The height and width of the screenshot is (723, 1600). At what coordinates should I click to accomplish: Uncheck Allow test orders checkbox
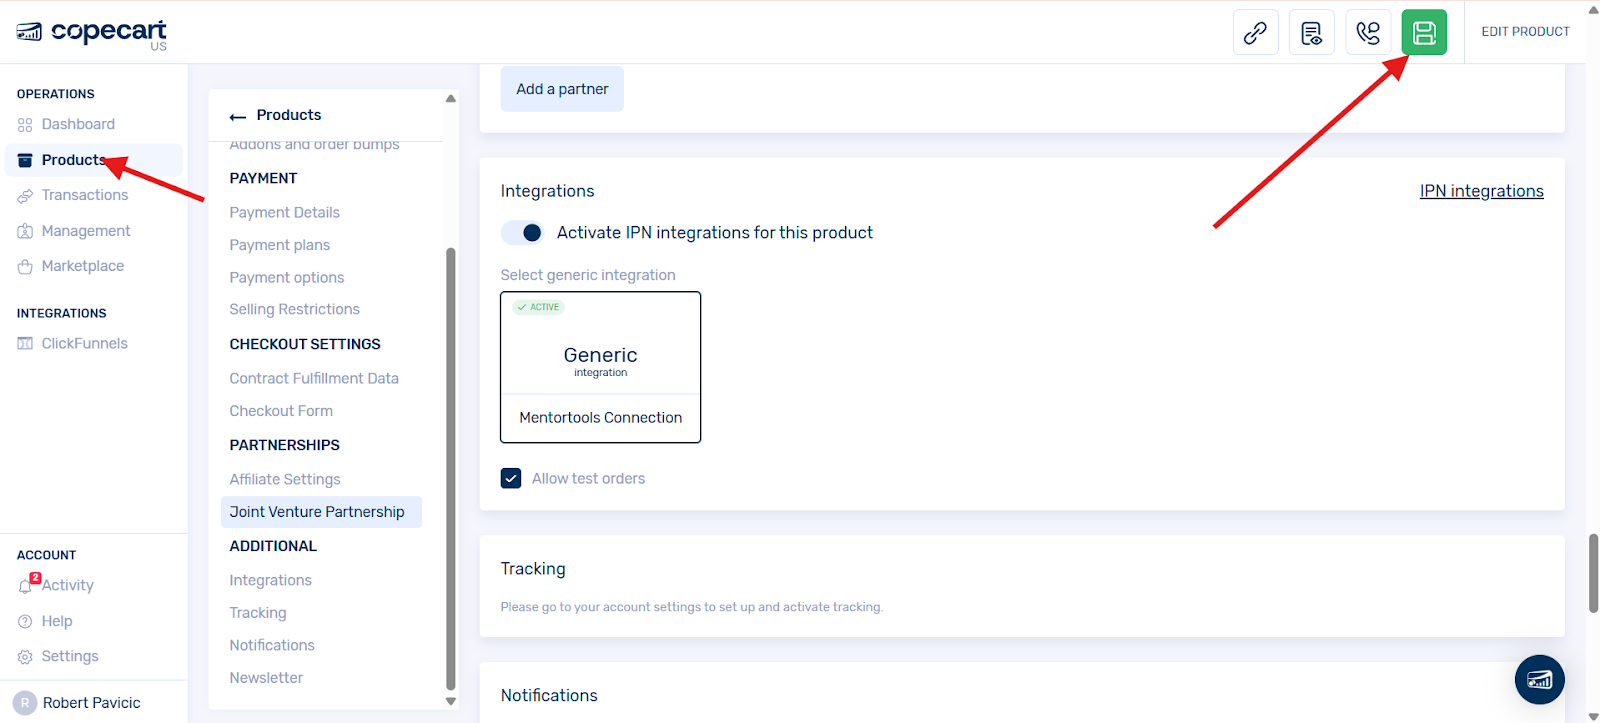pyautogui.click(x=511, y=478)
